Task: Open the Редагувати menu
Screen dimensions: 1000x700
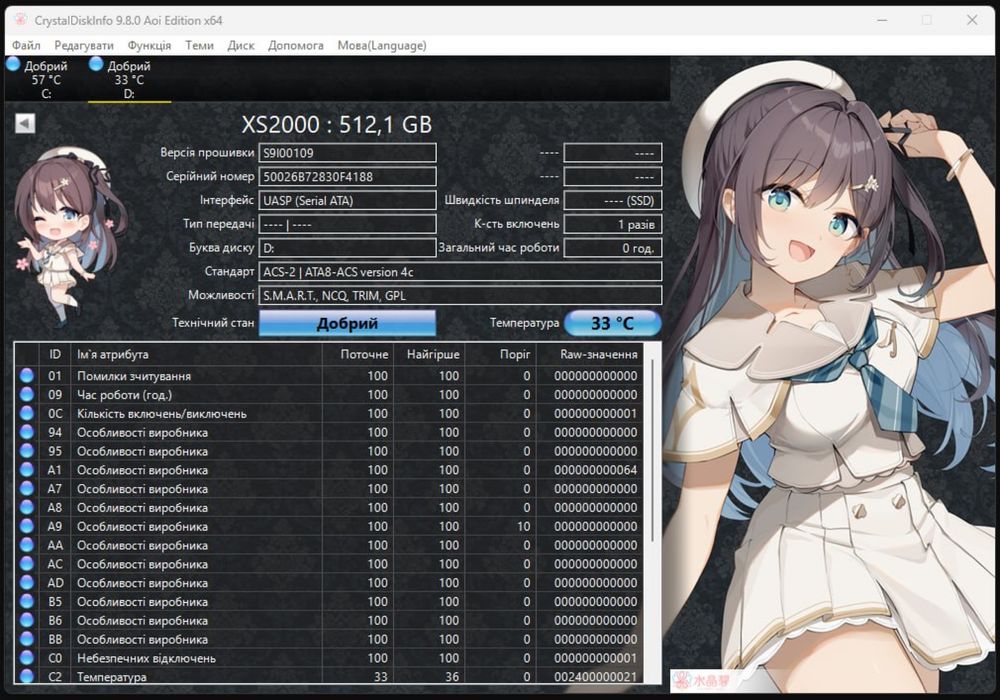Action: [x=84, y=45]
